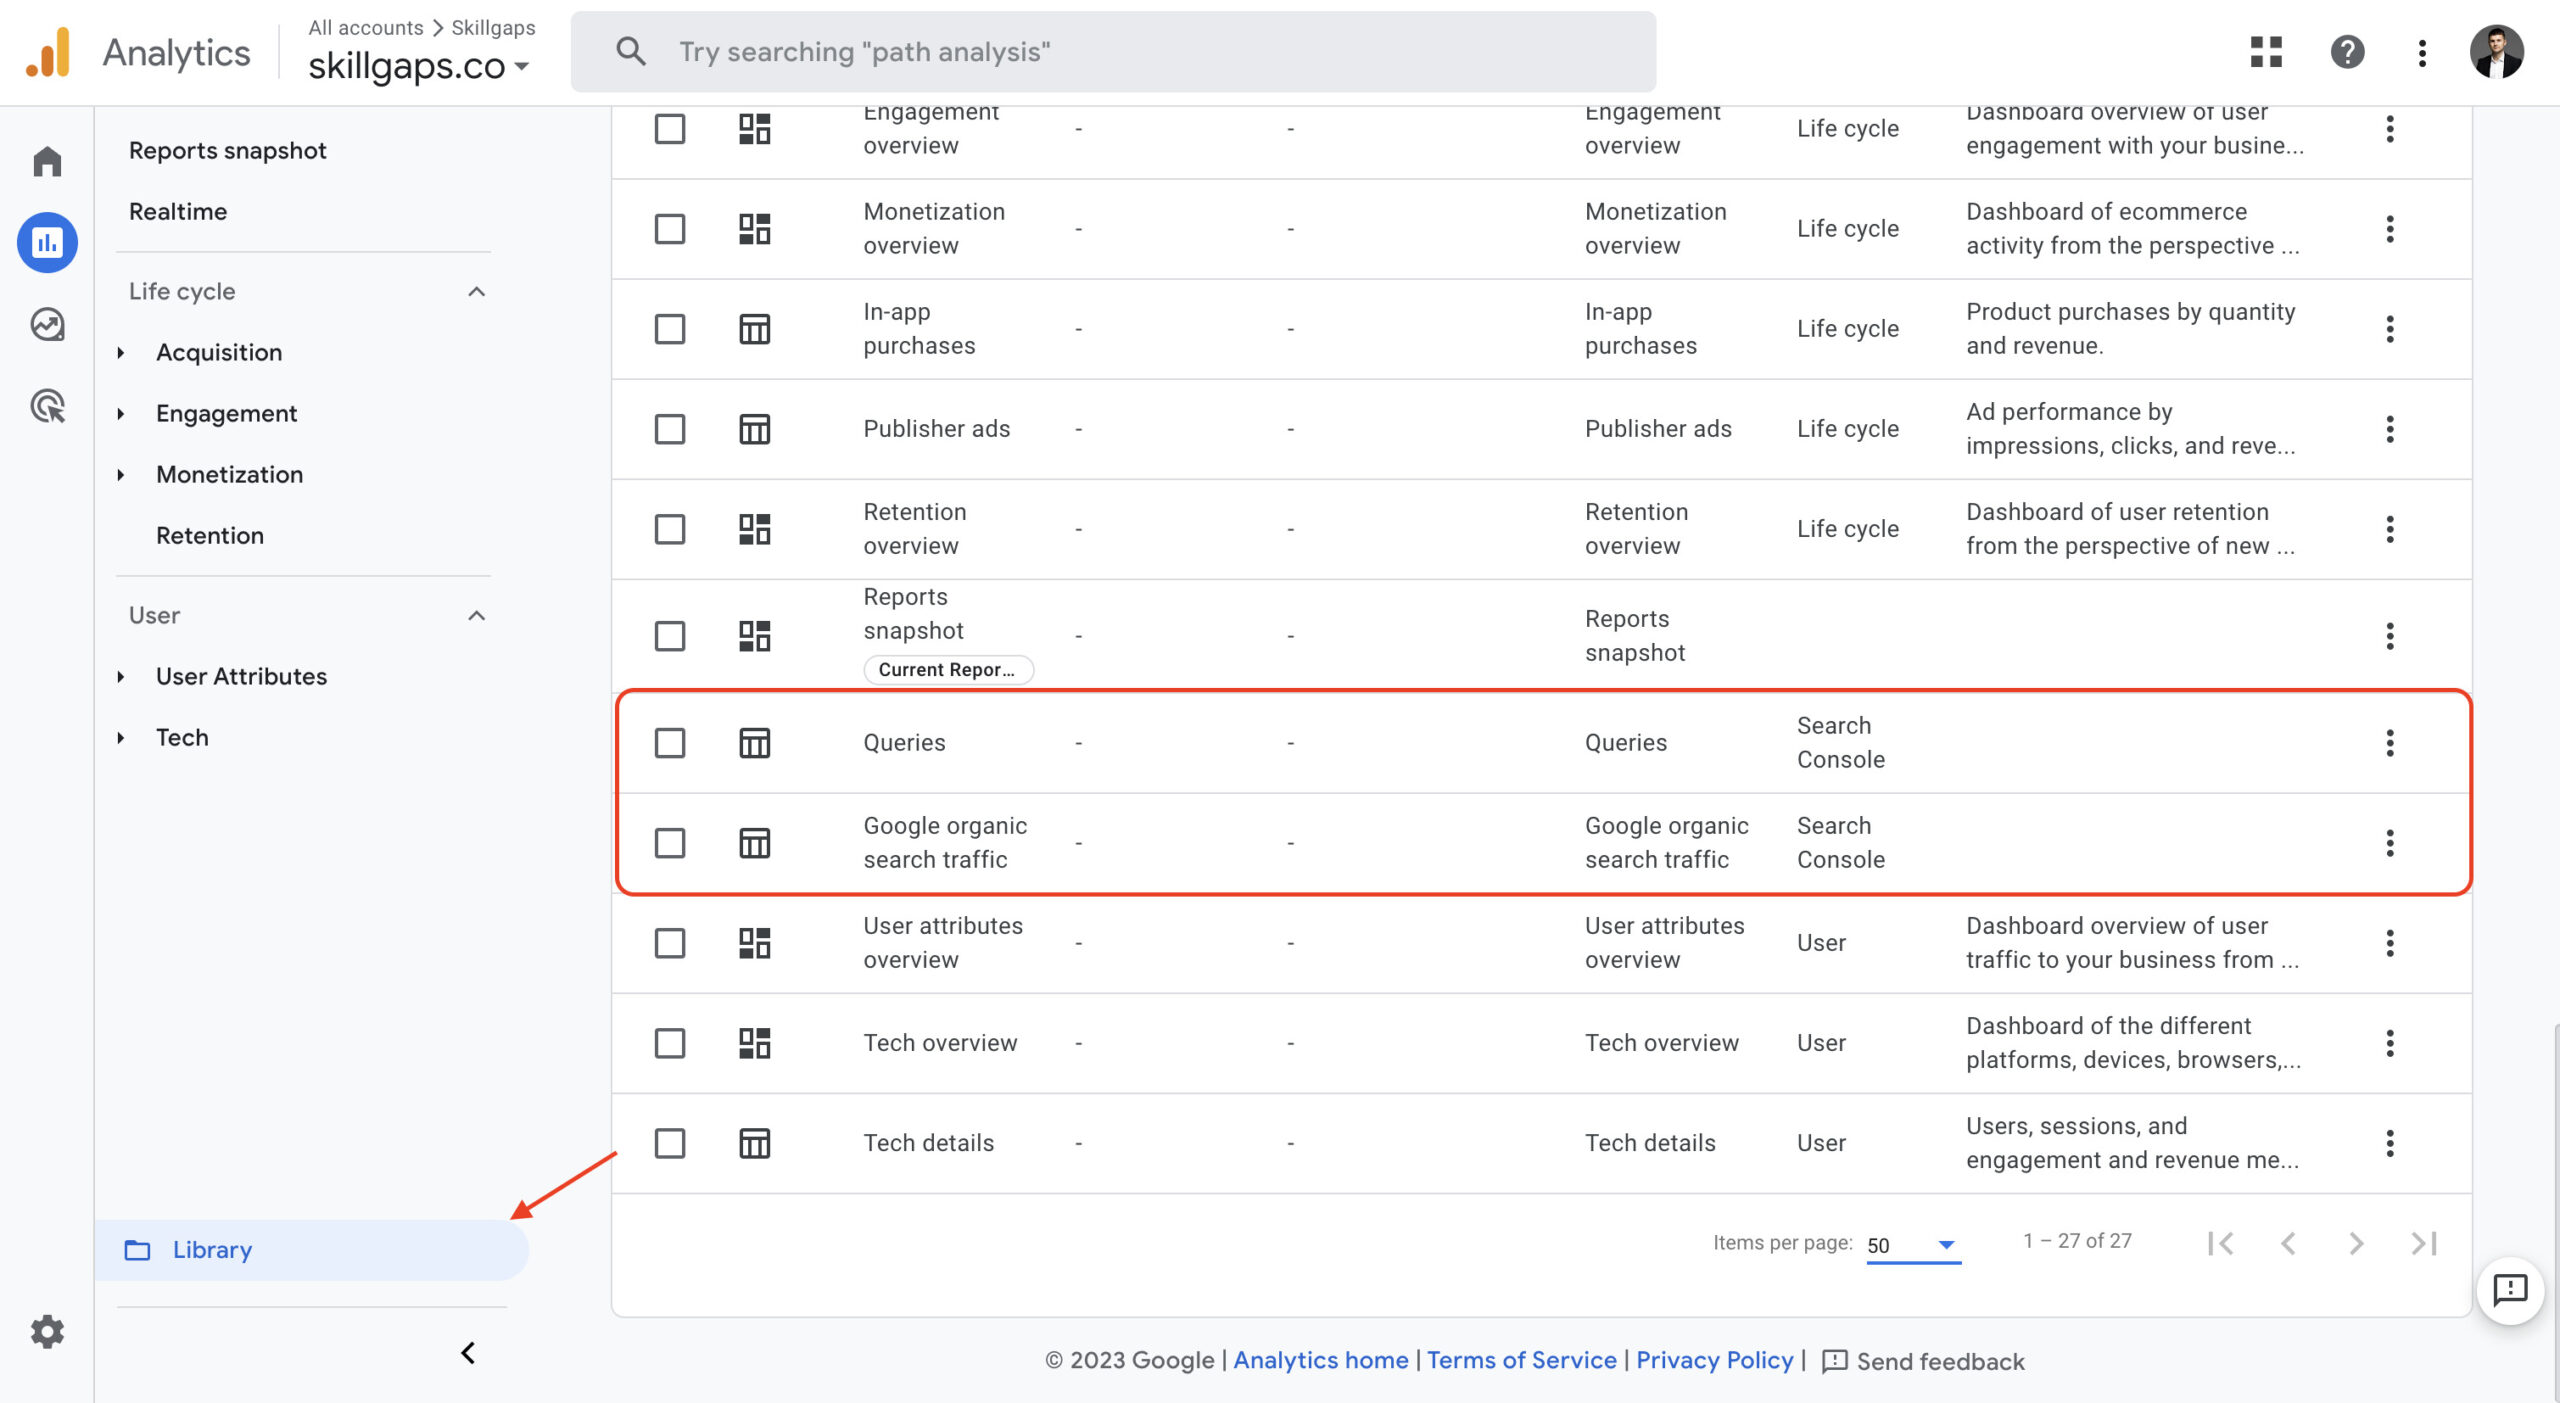This screenshot has width=2560, height=1403.
Task: Open more options for Tech details row
Action: coord(2389,1143)
